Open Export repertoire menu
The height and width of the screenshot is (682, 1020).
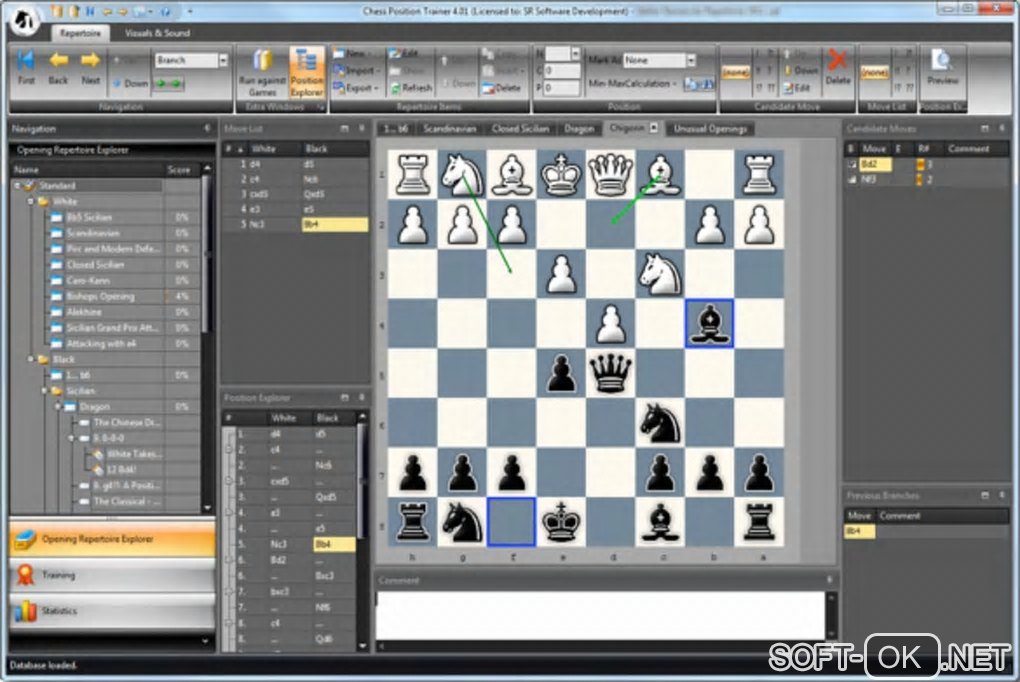coord(356,87)
